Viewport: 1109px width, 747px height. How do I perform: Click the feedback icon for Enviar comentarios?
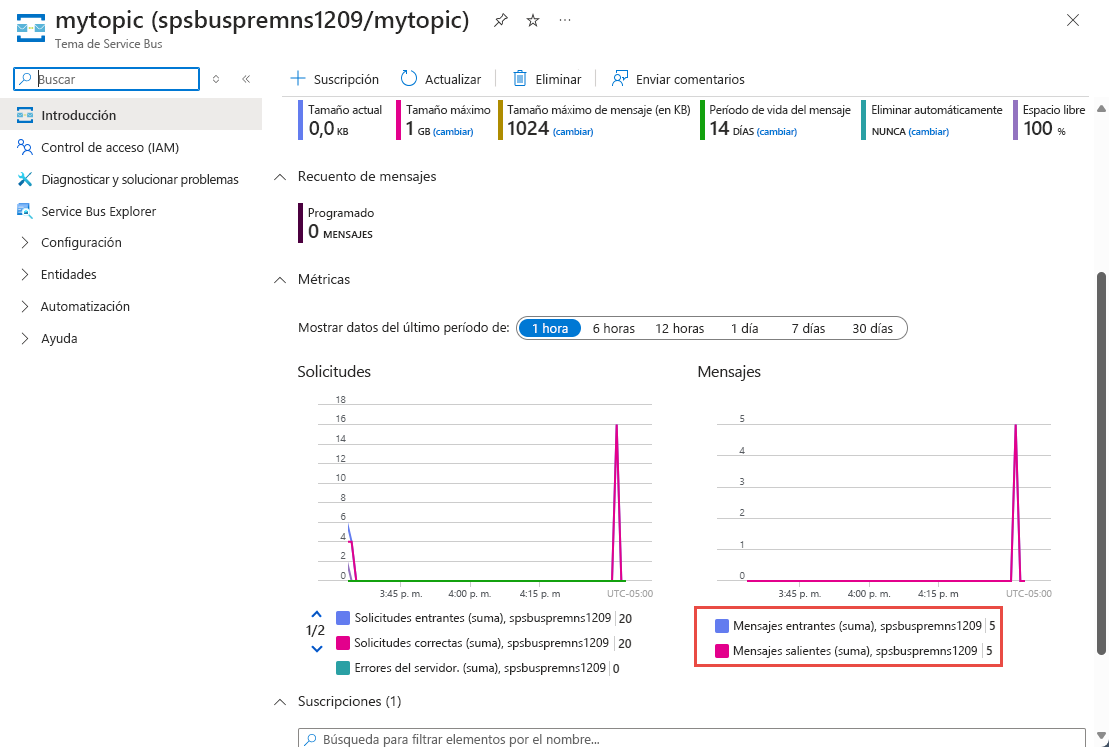coord(620,79)
